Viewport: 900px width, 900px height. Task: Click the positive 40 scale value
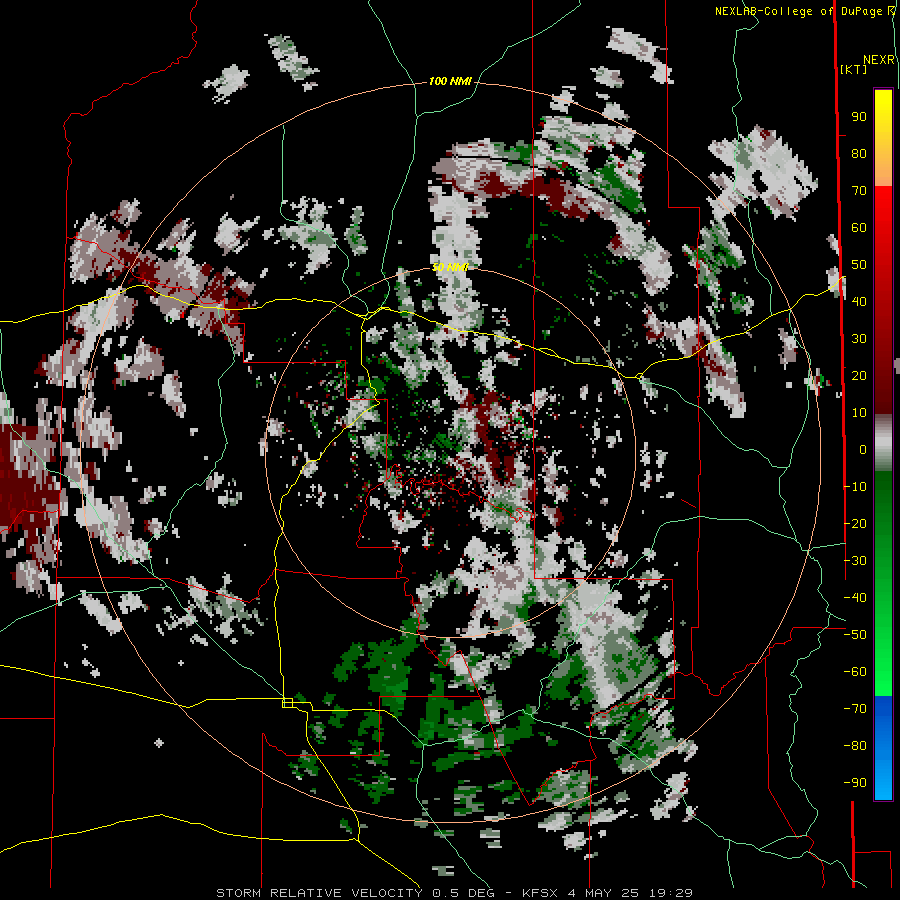(x=859, y=301)
